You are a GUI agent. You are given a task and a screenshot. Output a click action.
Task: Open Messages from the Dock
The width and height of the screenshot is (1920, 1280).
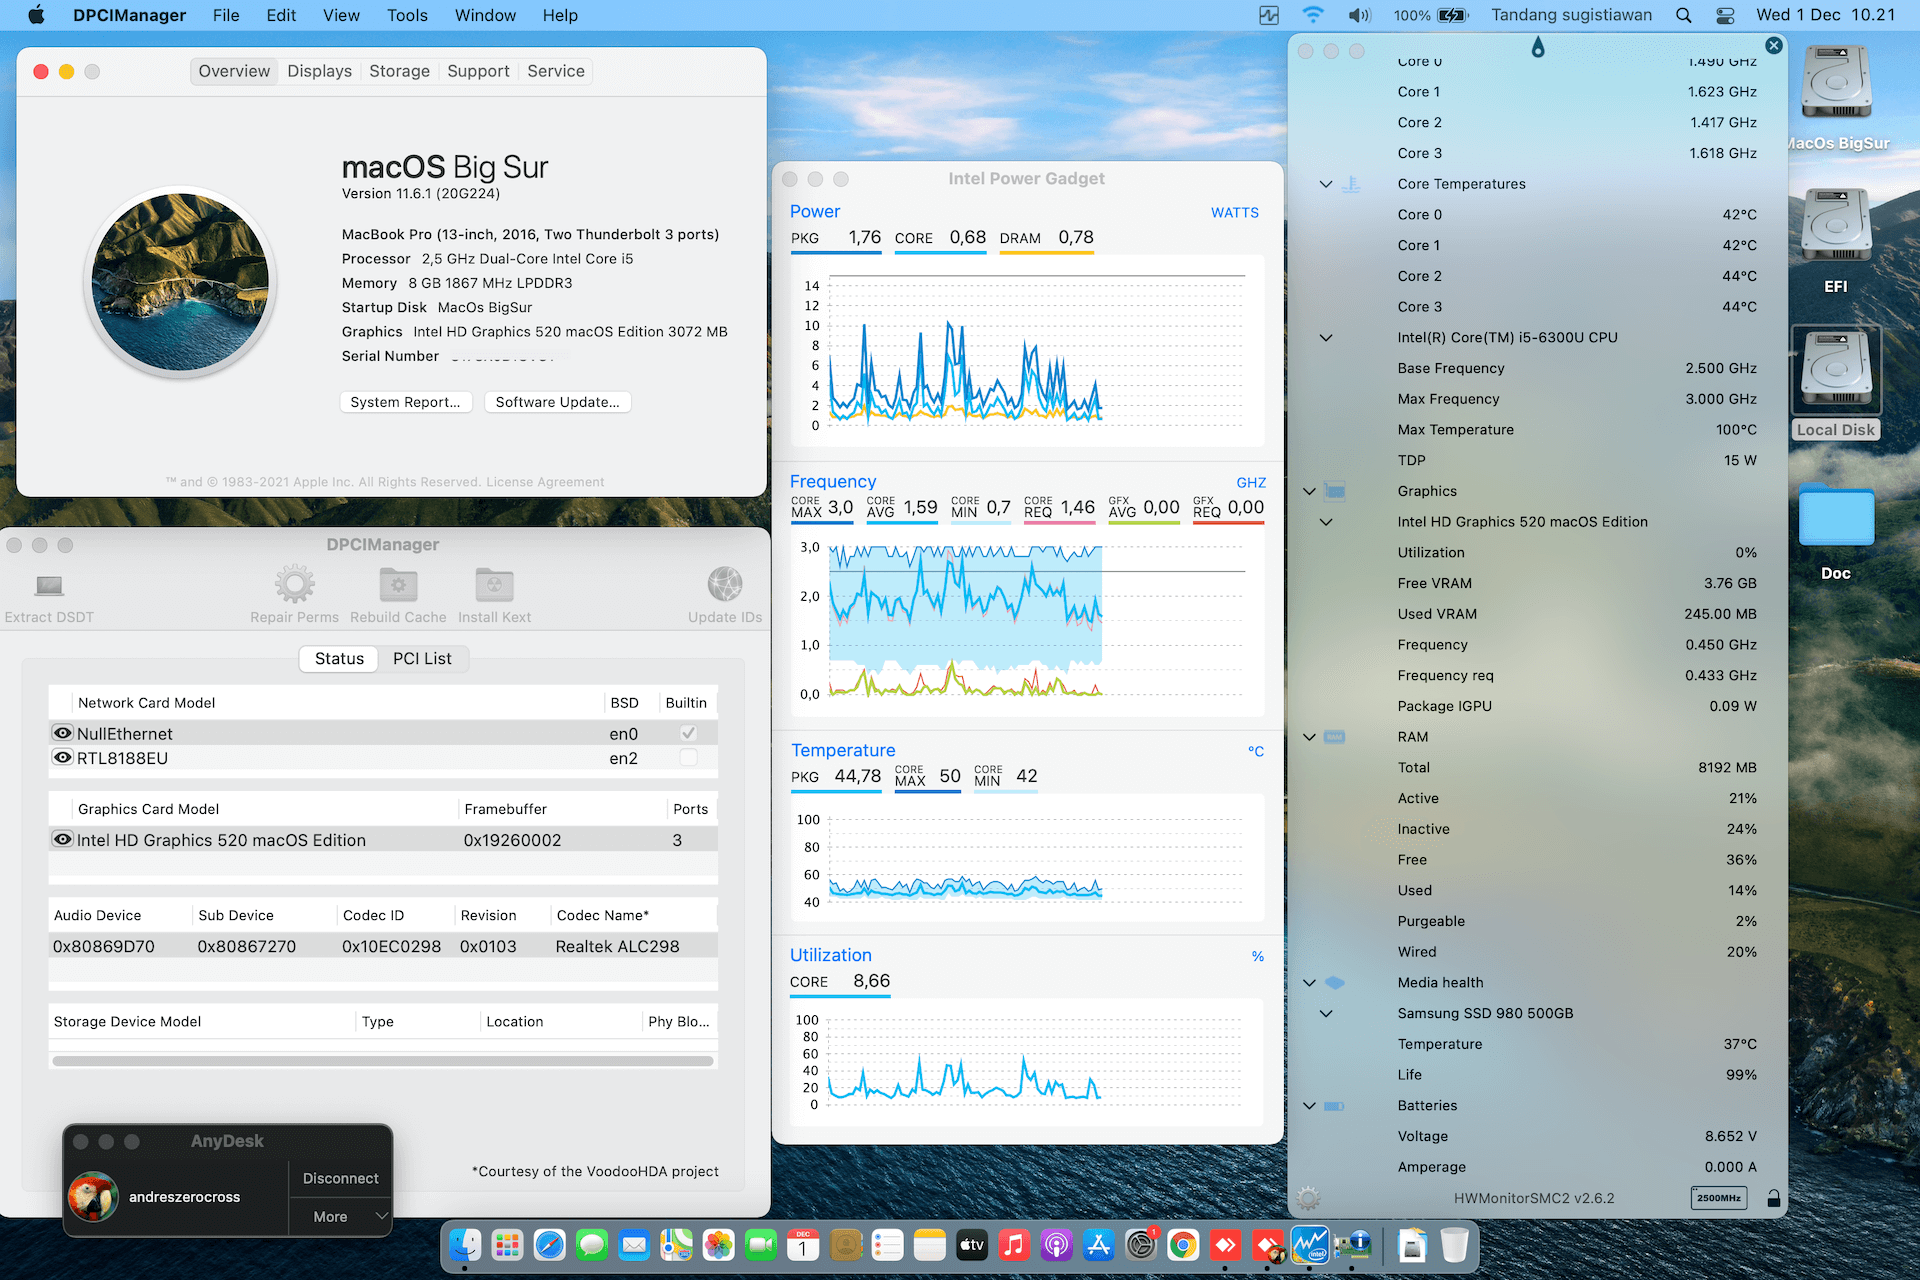coord(592,1245)
